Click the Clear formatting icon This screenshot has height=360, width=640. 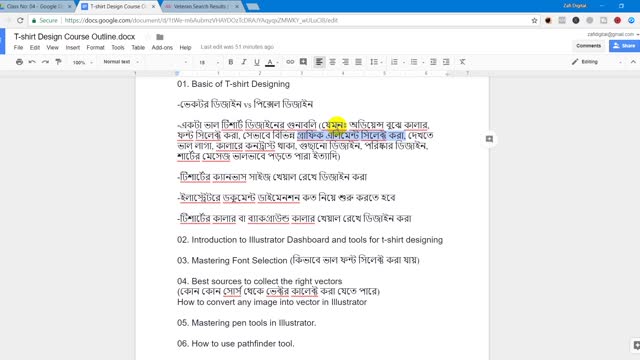coord(462,62)
